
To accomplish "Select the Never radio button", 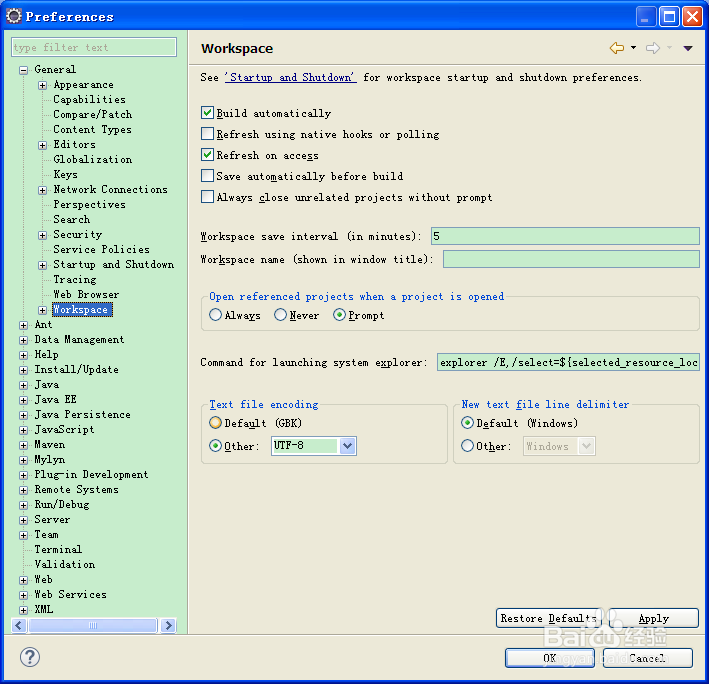I will coord(280,315).
